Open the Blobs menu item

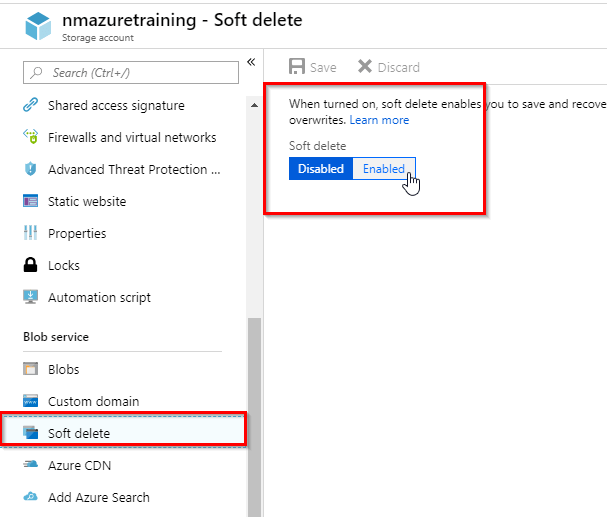64,370
